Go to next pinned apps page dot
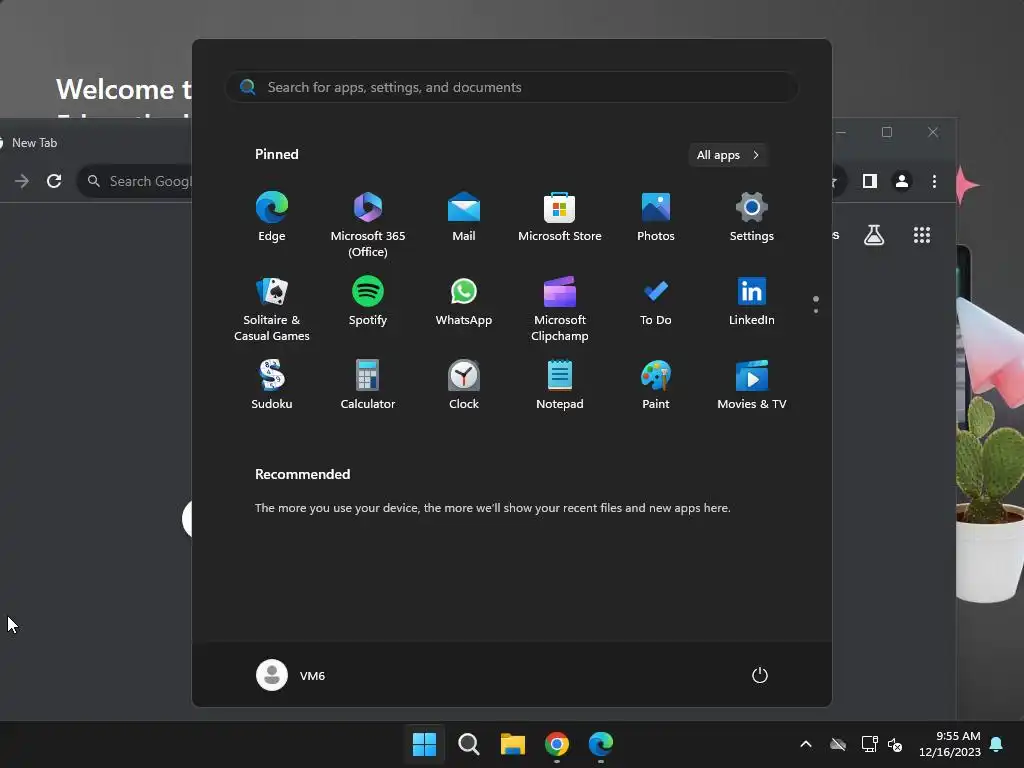This screenshot has height=768, width=1024. click(816, 311)
